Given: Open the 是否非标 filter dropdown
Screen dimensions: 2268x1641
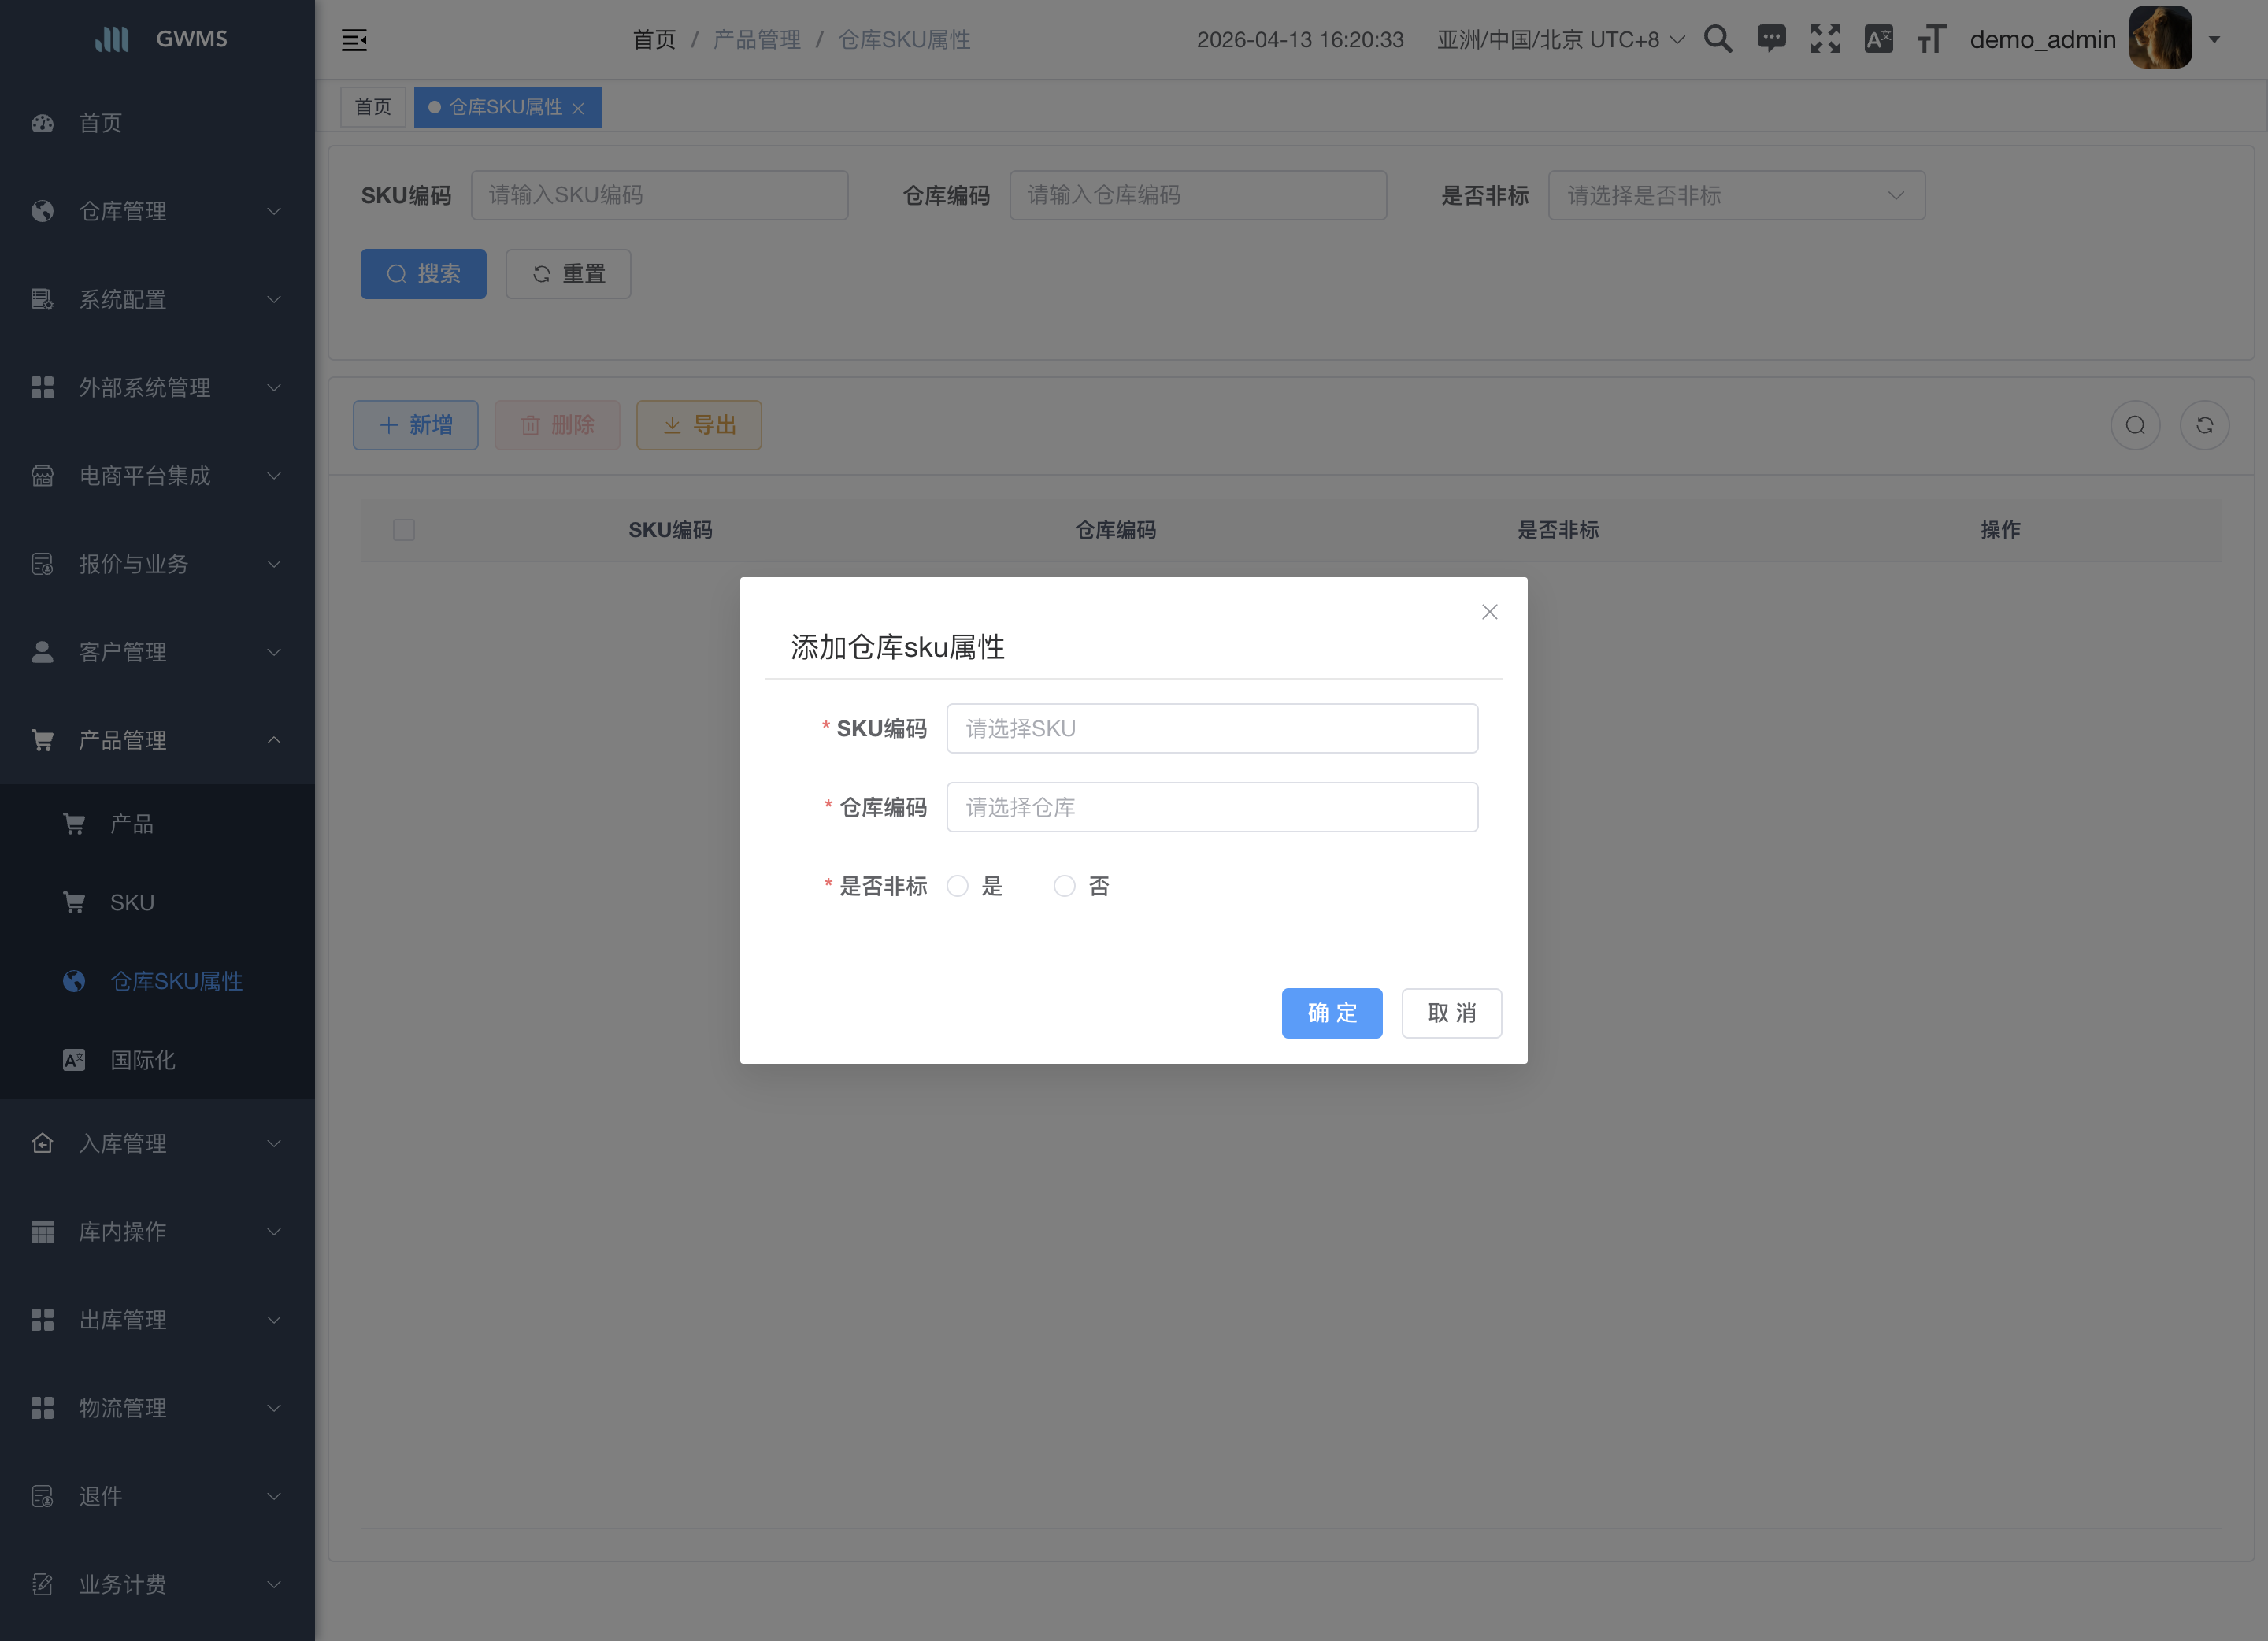Looking at the screenshot, I should (1736, 195).
